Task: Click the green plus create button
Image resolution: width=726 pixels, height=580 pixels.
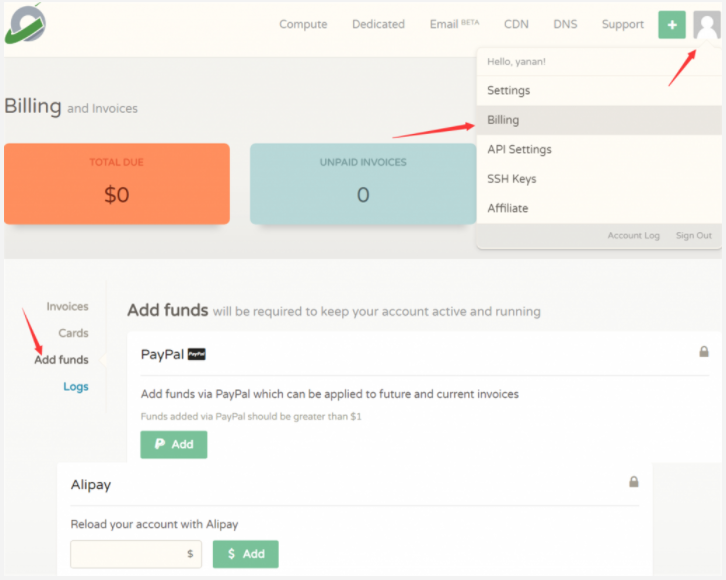Action: coord(672,25)
